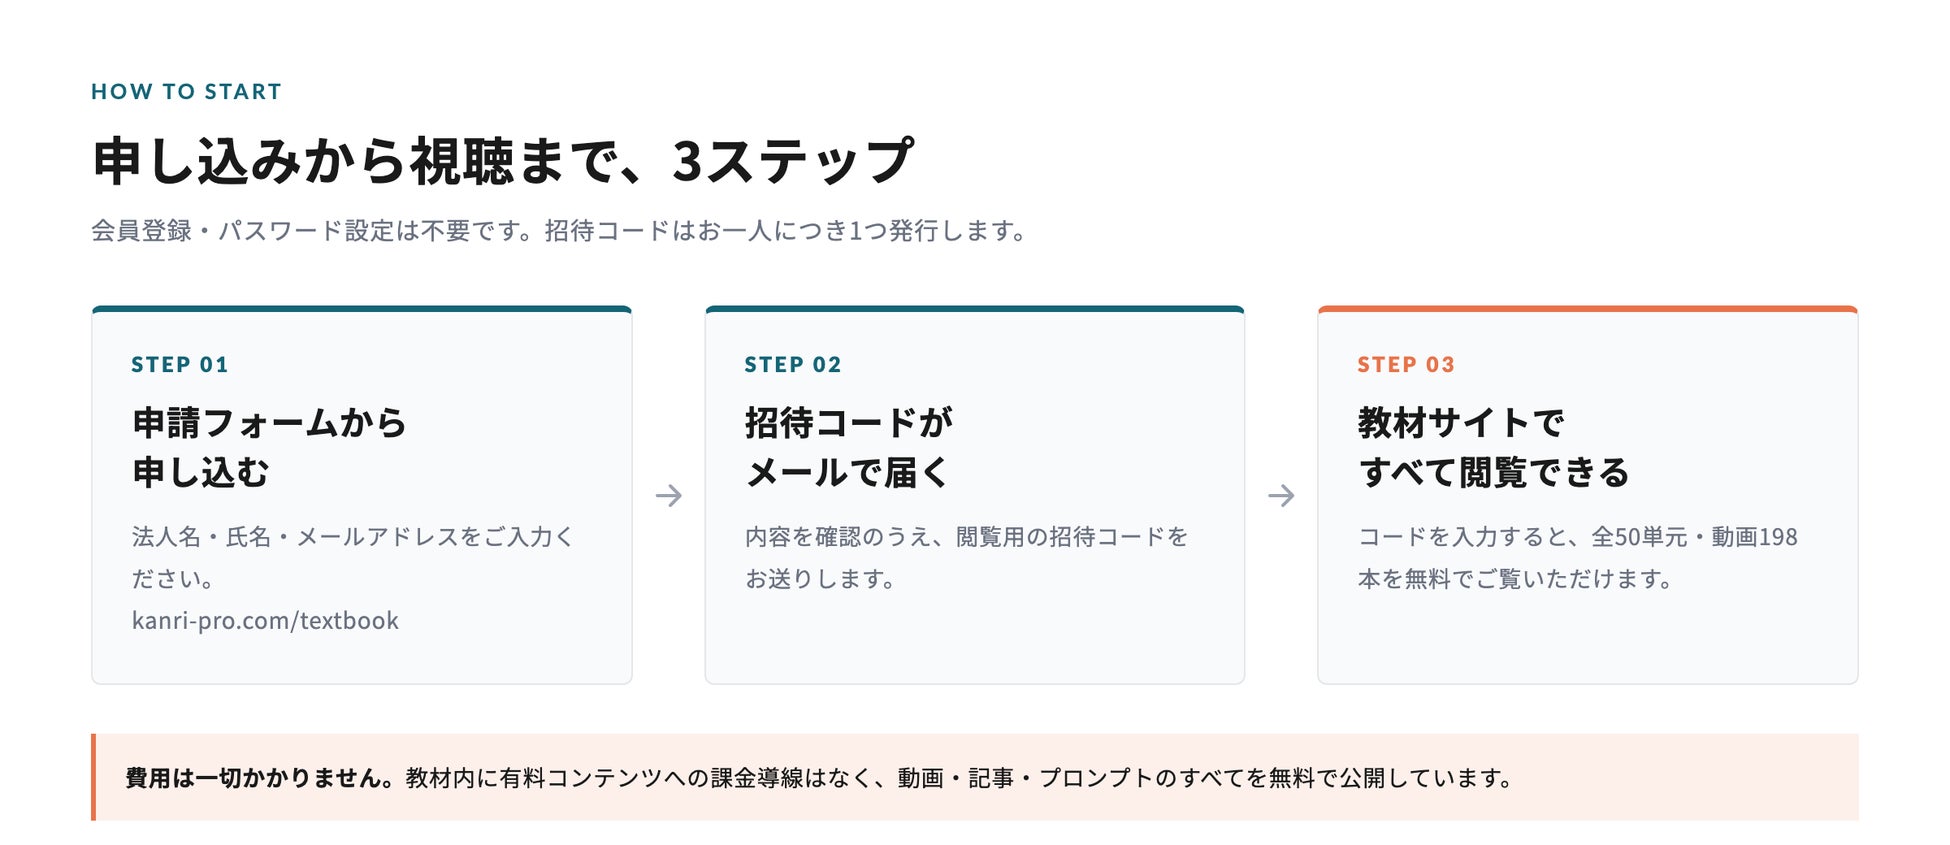This screenshot has width=1950, height=845.
Task: Click arrow between Step 02 and Step 03
Action: click(x=1281, y=496)
